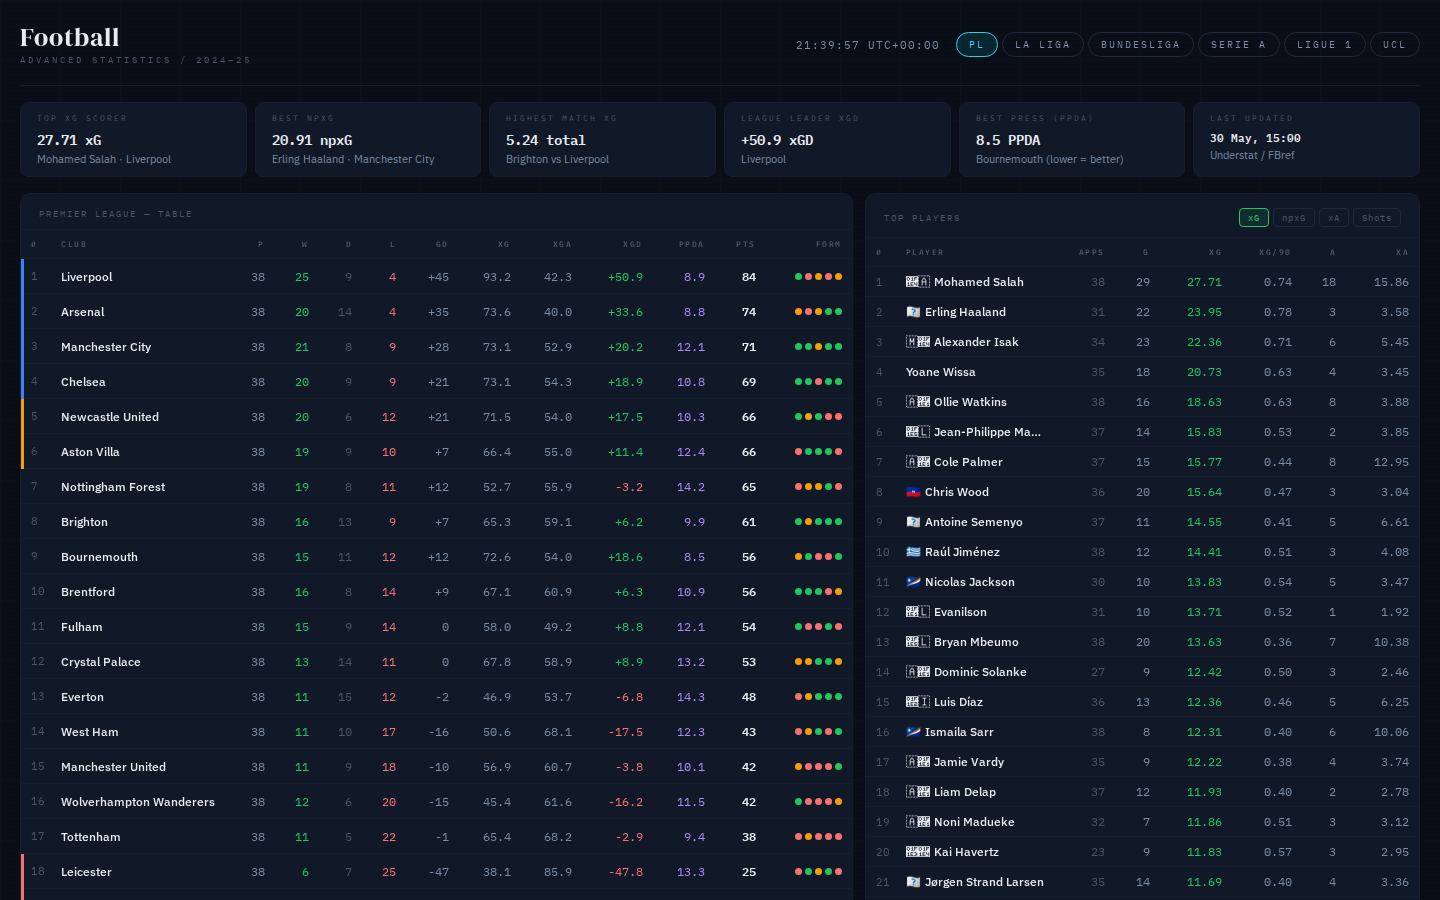
Task: Open the League Leader xGD stat card
Action: coord(837,139)
